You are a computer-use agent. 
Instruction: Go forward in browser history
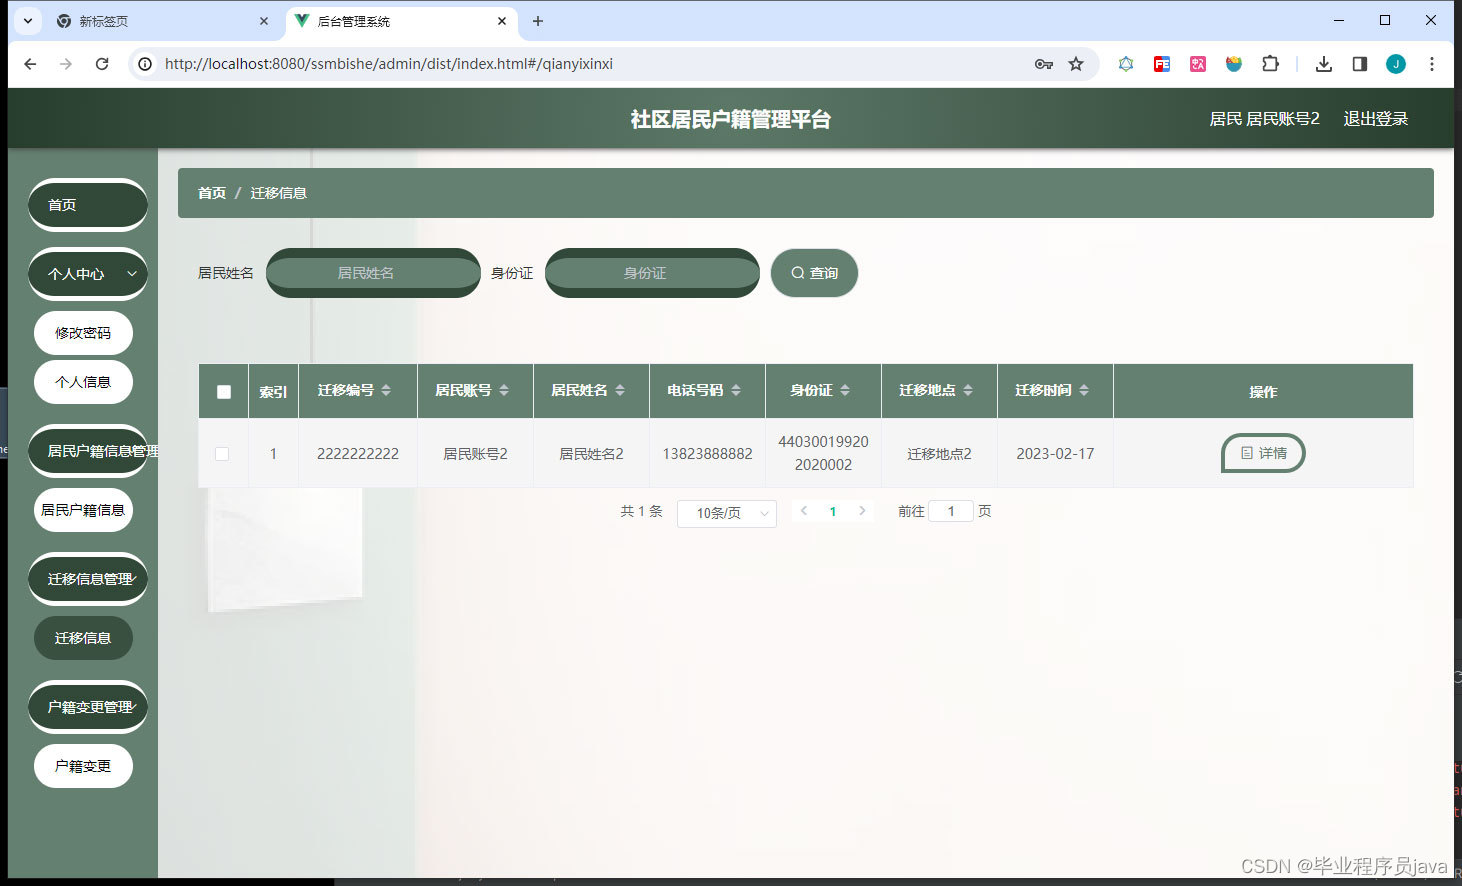[x=66, y=64]
